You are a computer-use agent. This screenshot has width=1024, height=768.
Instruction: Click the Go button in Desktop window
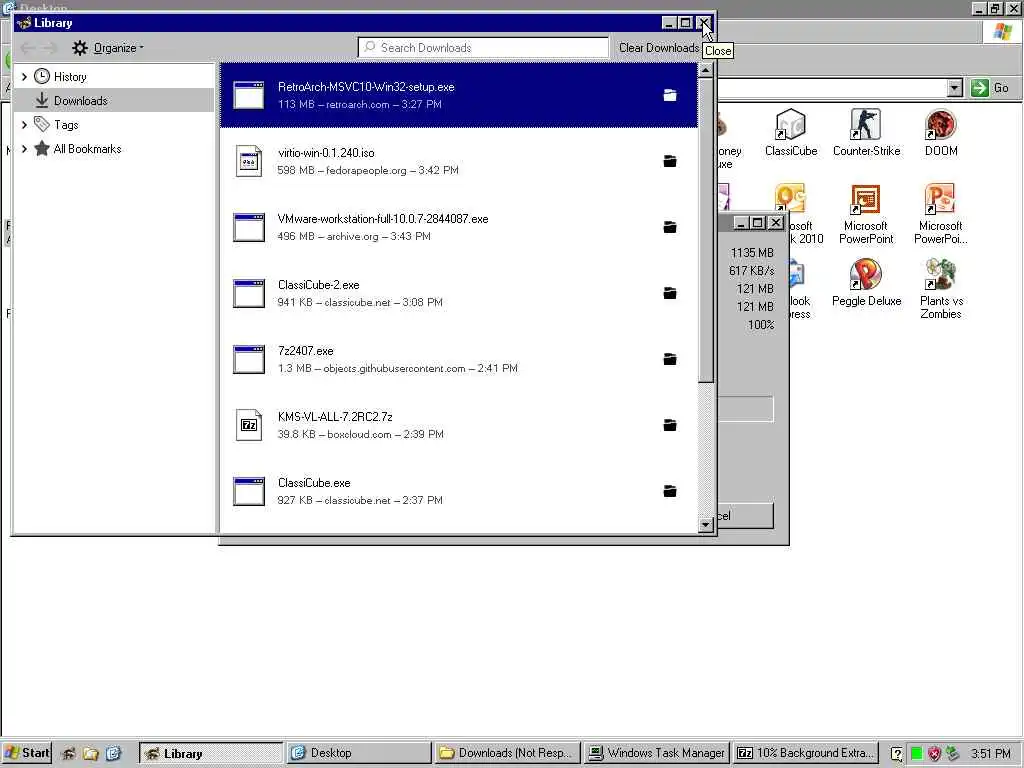[x=990, y=88]
